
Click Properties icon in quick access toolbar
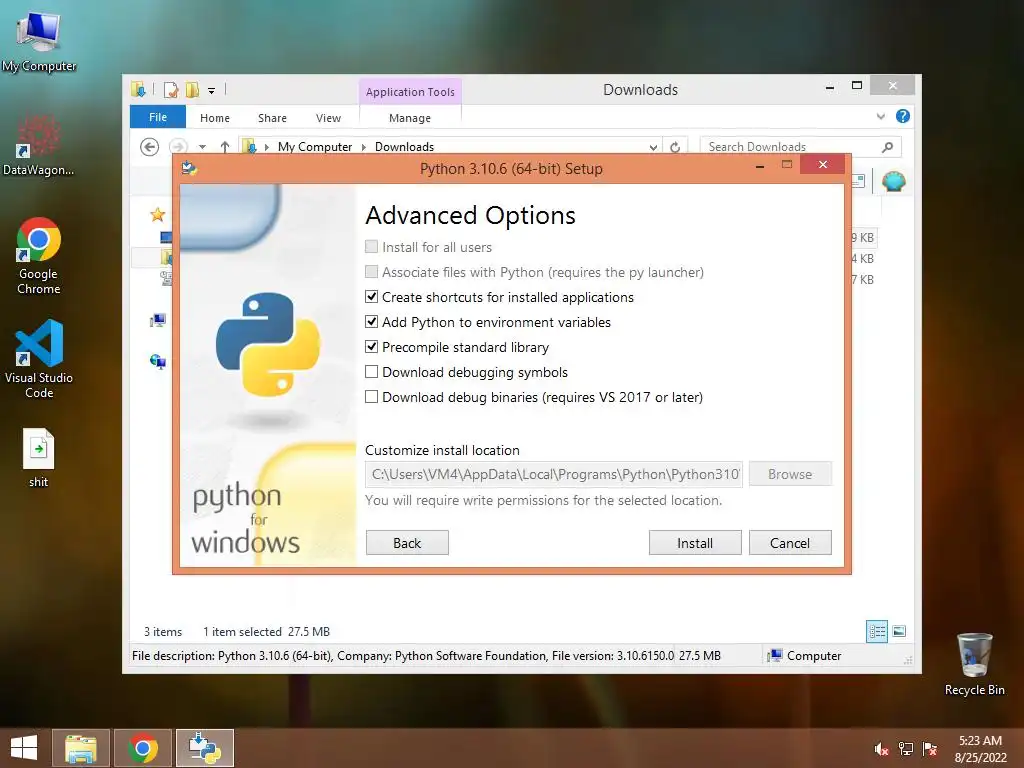171,89
